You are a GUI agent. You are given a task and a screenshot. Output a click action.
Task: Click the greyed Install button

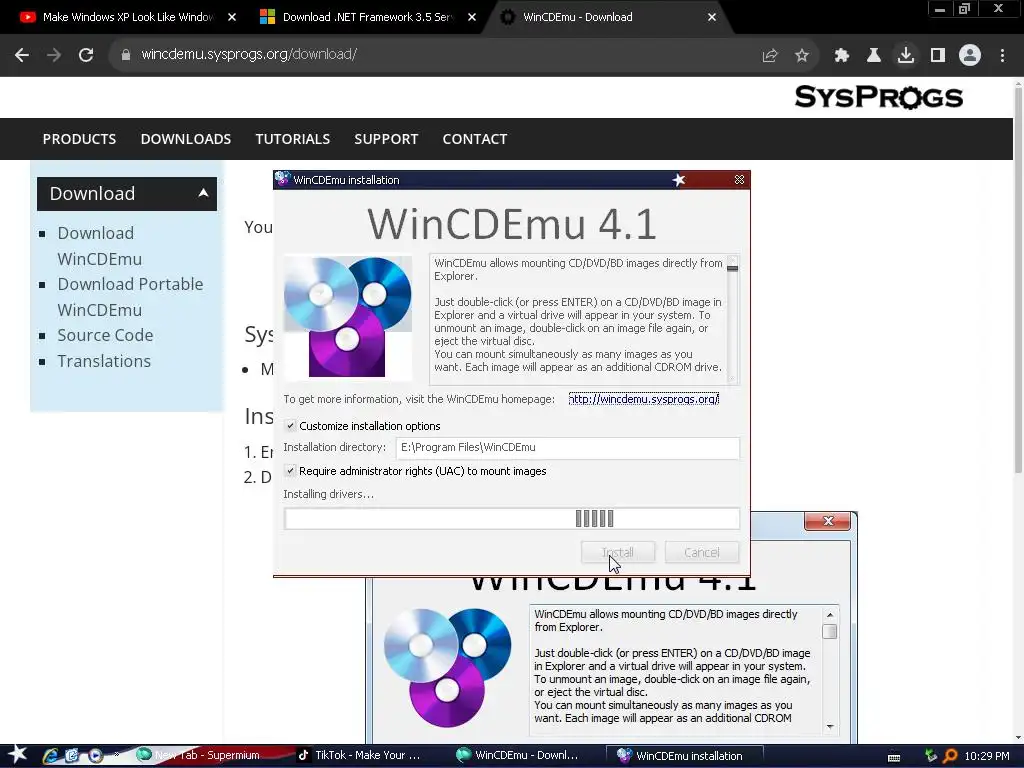(618, 552)
